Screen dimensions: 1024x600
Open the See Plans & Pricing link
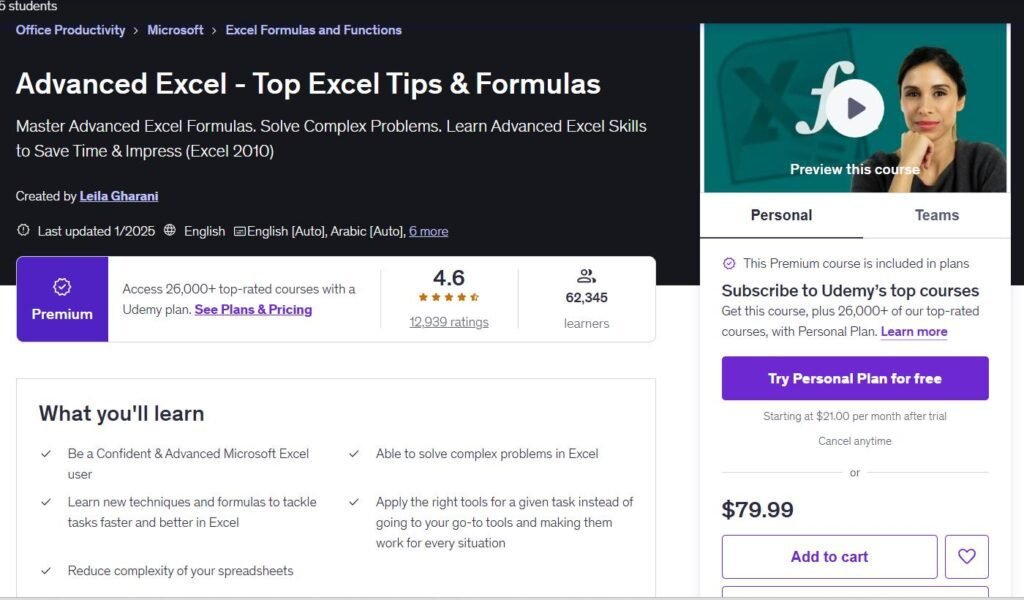pos(253,309)
